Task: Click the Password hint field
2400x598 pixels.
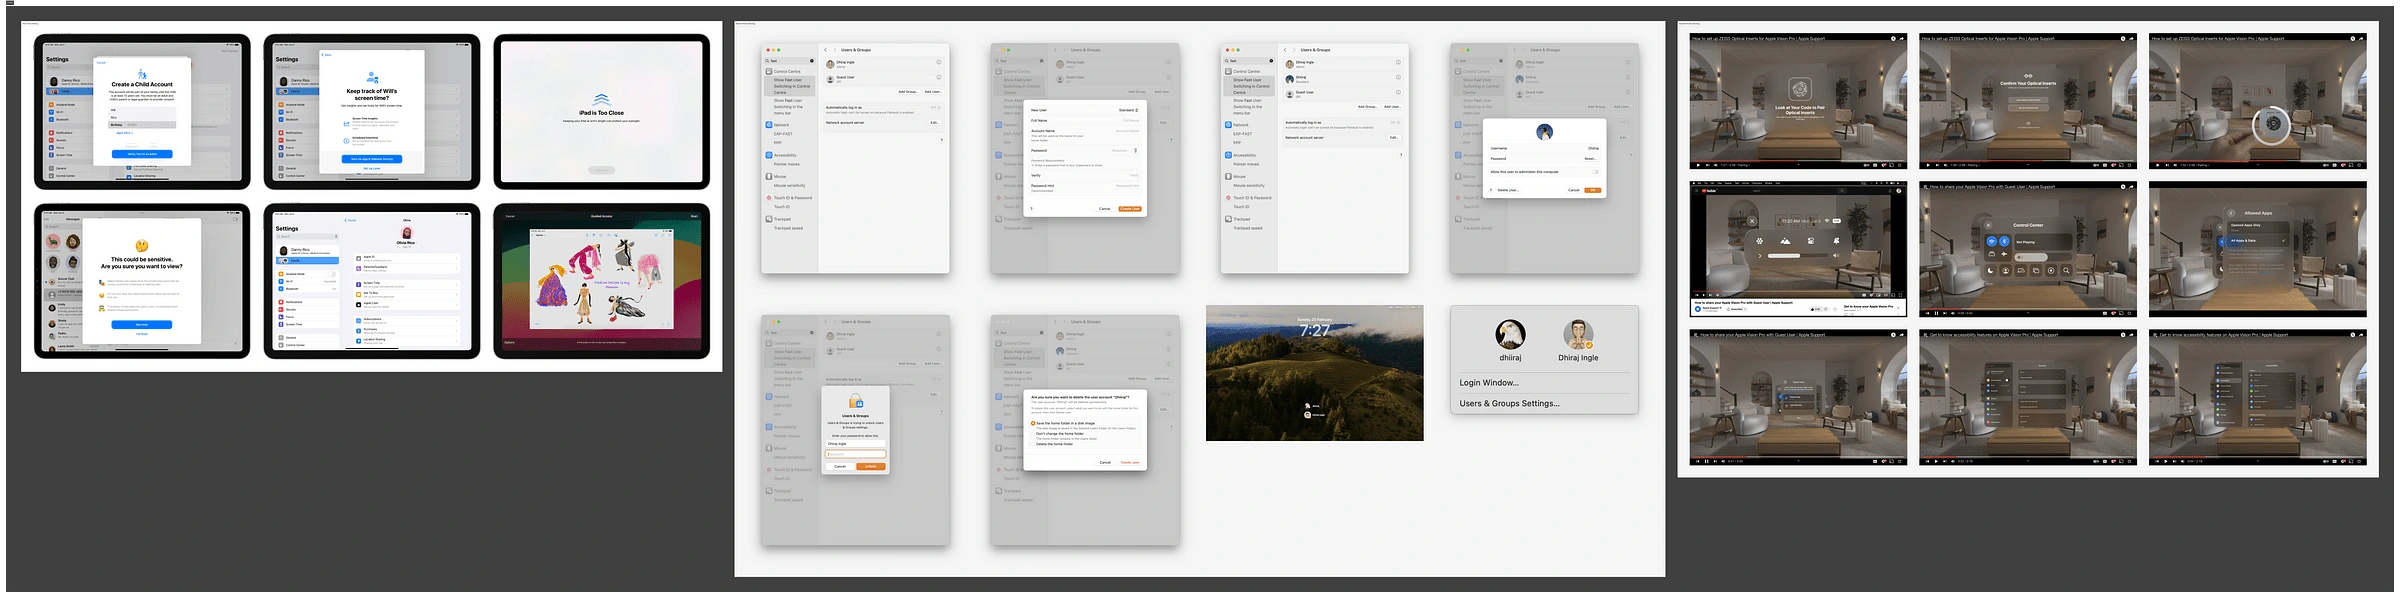Action: click(1085, 187)
